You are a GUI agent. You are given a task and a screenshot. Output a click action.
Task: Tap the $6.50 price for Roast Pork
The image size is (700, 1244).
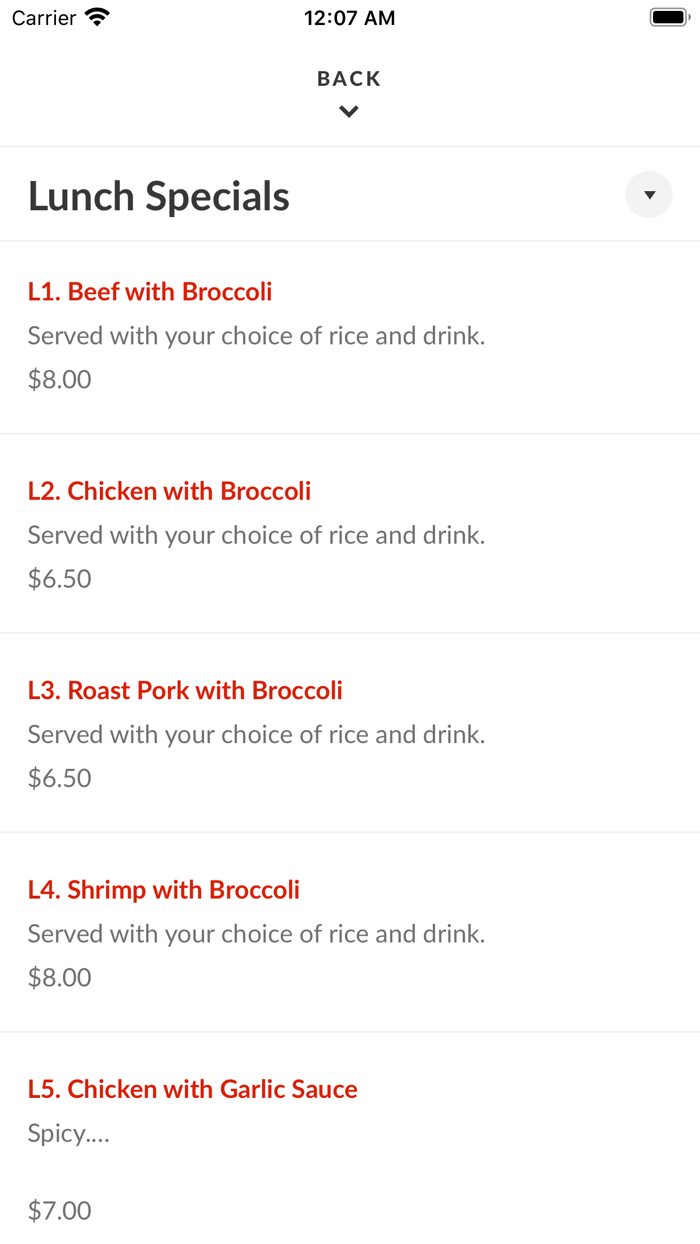coord(60,778)
